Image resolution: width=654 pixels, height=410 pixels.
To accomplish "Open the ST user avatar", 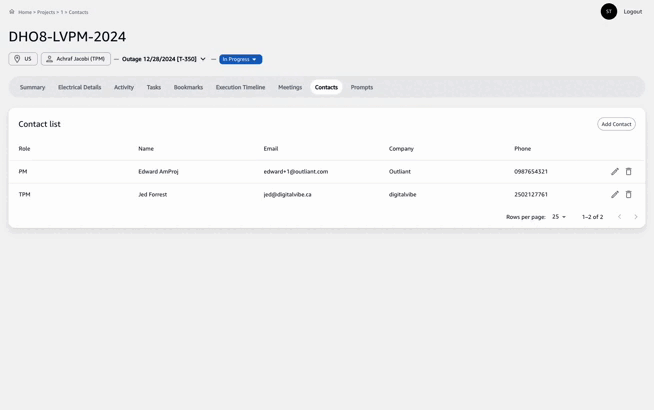I will 609,12.
